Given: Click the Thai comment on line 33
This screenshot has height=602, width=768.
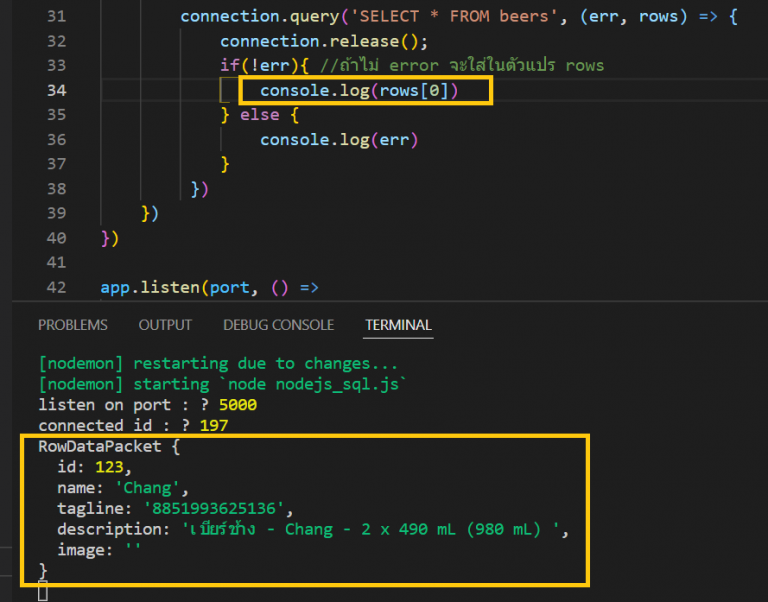Looking at the screenshot, I should point(468,66).
